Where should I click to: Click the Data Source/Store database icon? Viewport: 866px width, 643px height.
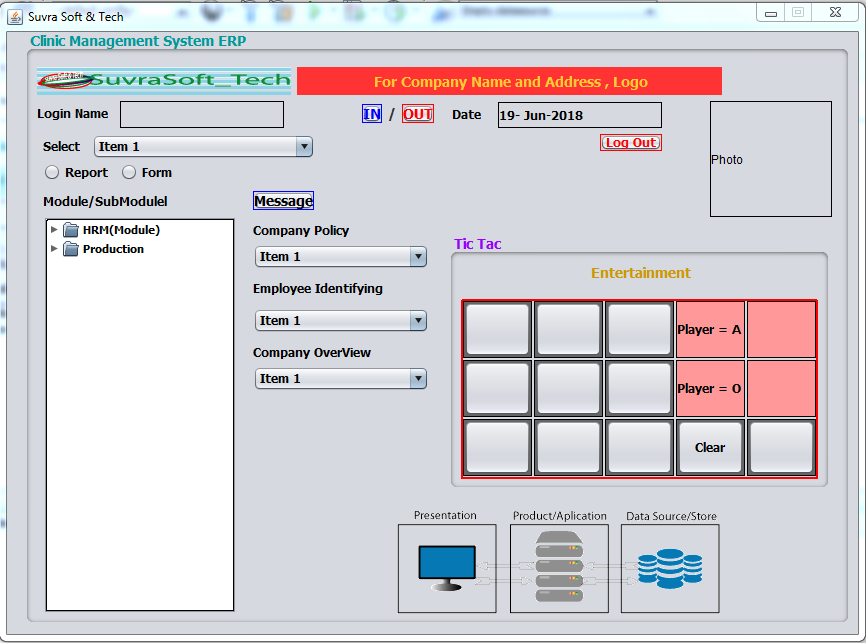click(x=669, y=568)
